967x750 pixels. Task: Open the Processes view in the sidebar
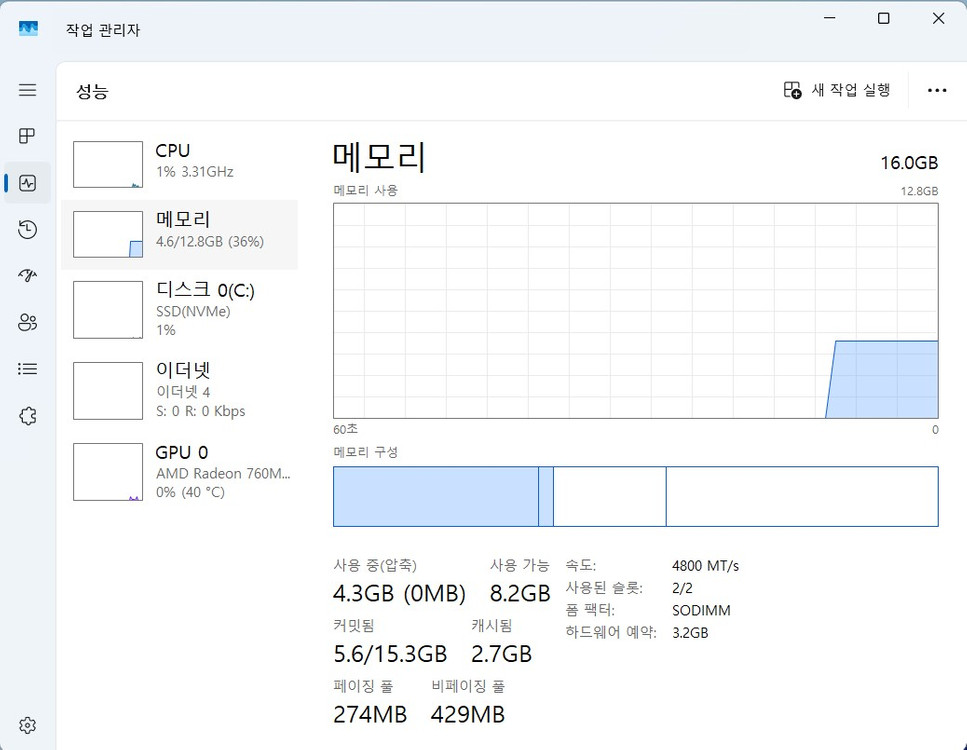click(x=27, y=136)
